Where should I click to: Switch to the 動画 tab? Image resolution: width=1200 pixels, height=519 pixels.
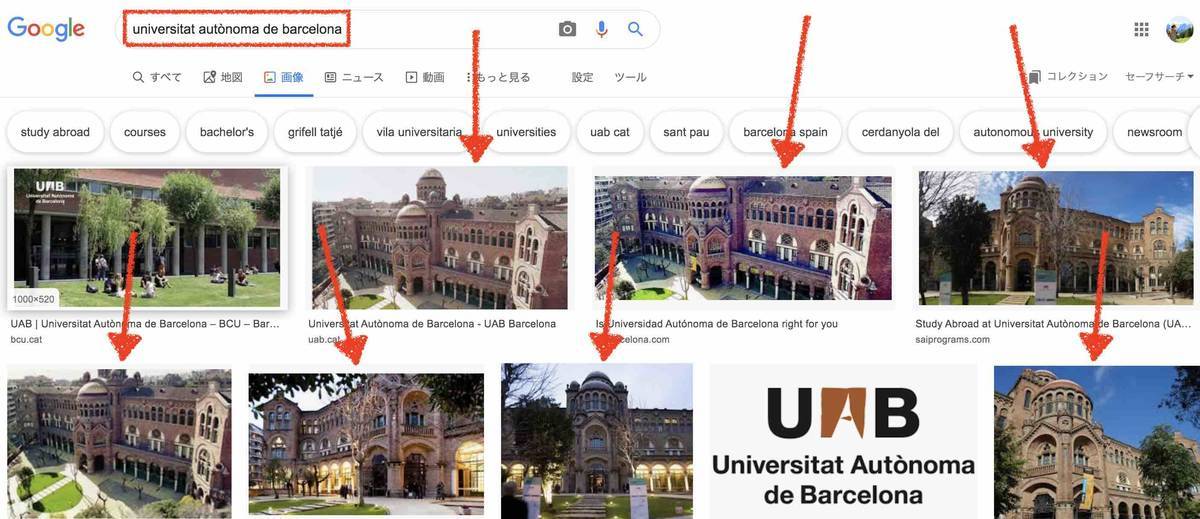tap(425, 77)
